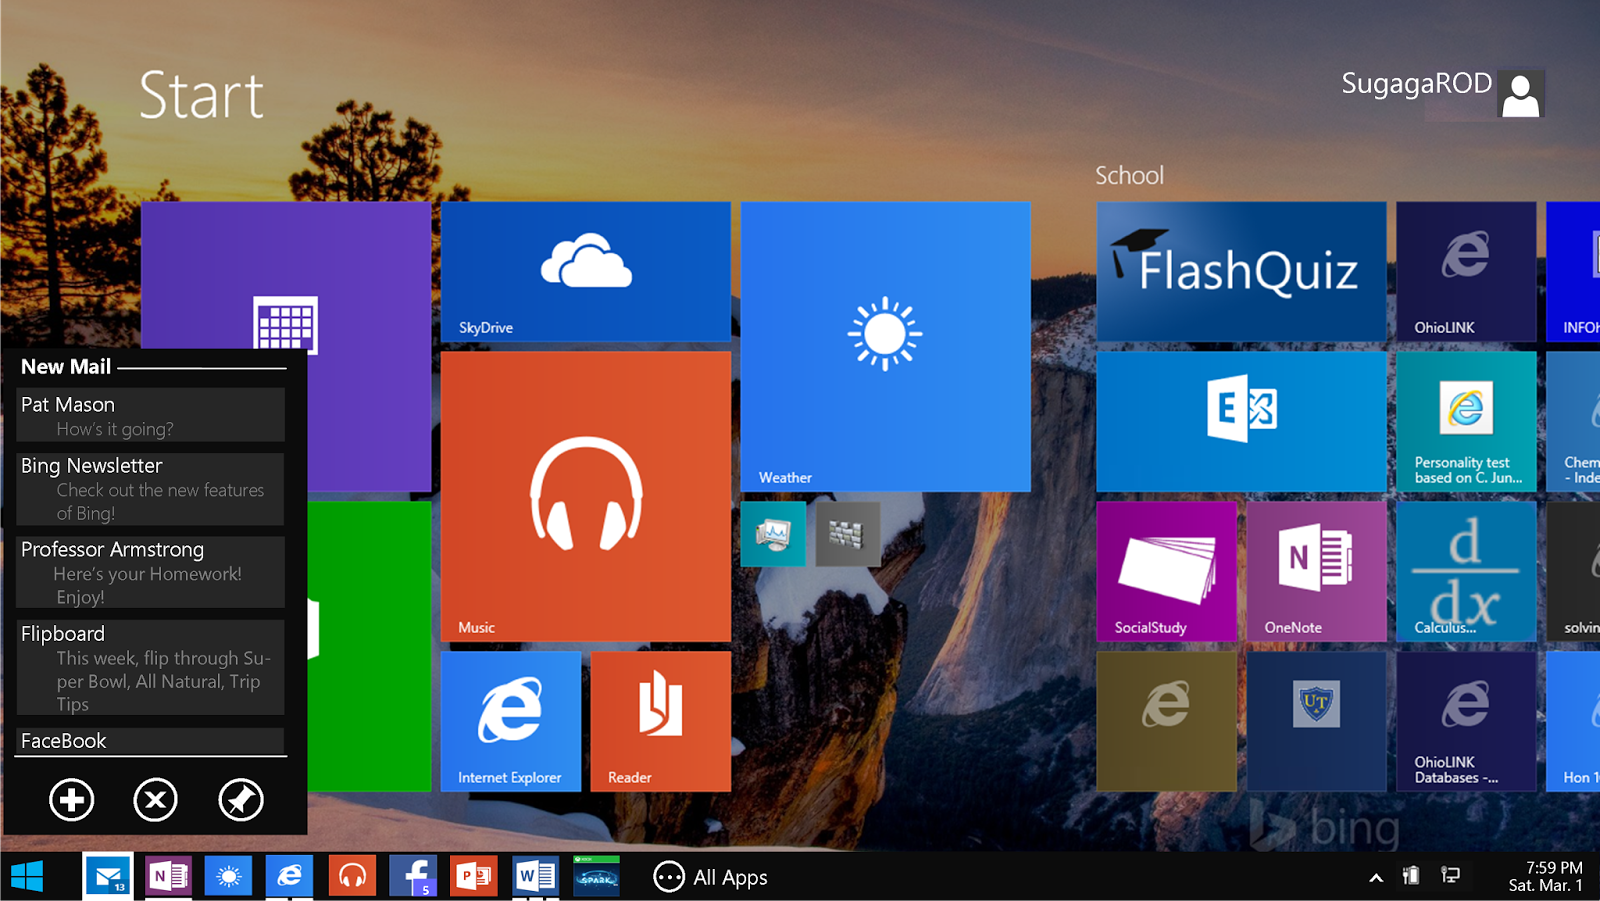
Task: Open the Calculus d/dx tile
Action: coord(1466,571)
